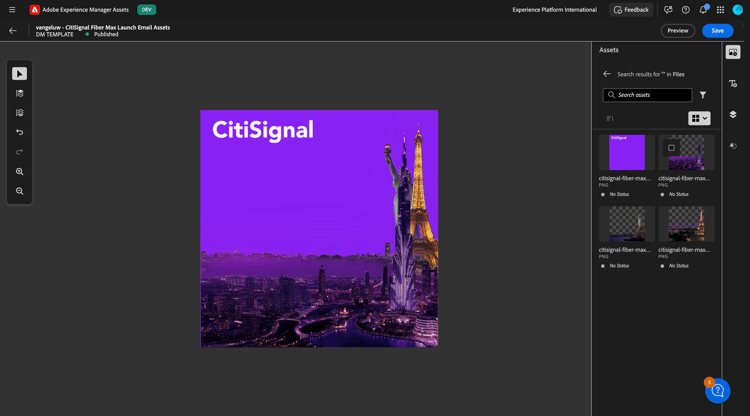Select the purple city skyline asset thumbnail

[x=686, y=152]
